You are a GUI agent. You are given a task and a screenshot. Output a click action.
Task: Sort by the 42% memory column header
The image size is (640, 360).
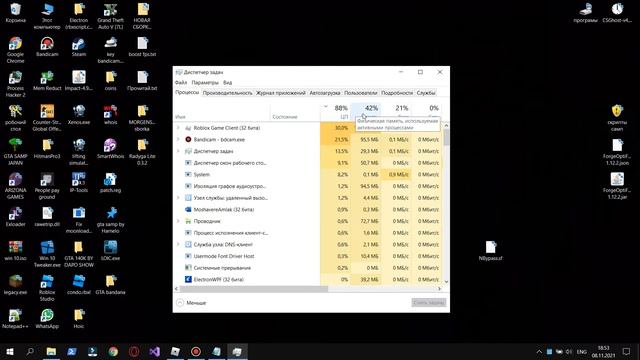(x=366, y=112)
